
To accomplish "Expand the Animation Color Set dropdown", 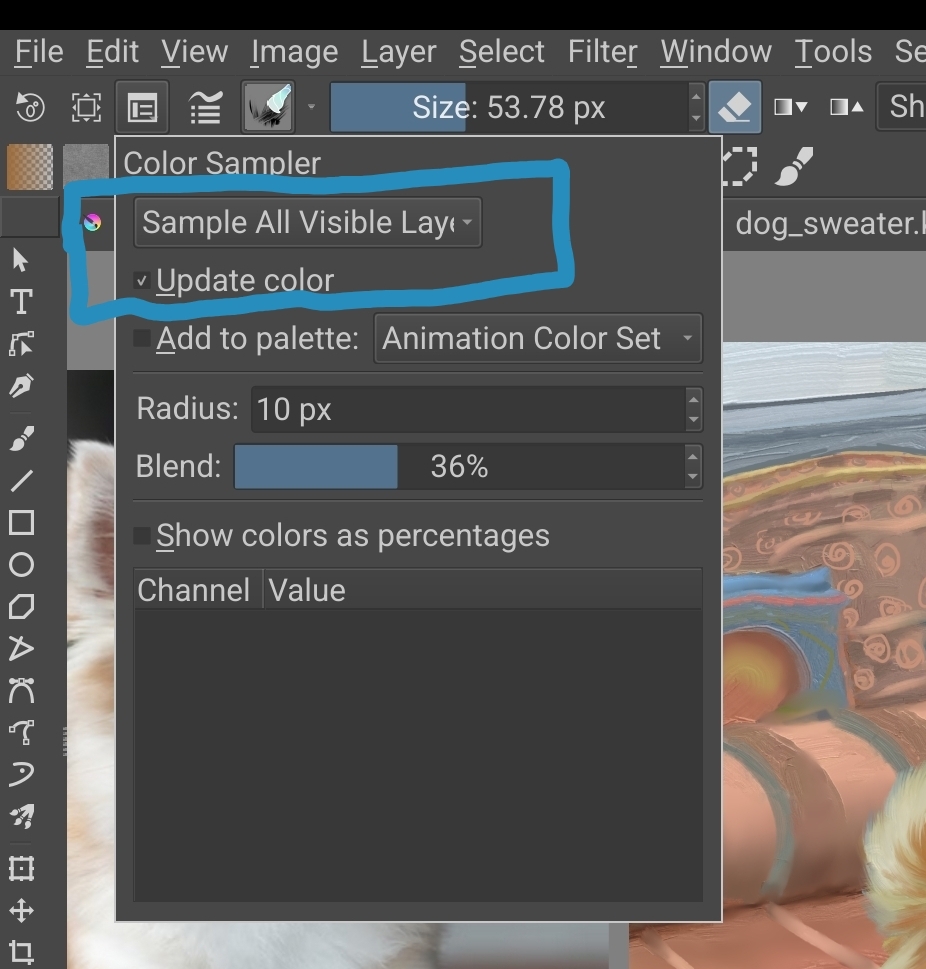I will (537, 339).
